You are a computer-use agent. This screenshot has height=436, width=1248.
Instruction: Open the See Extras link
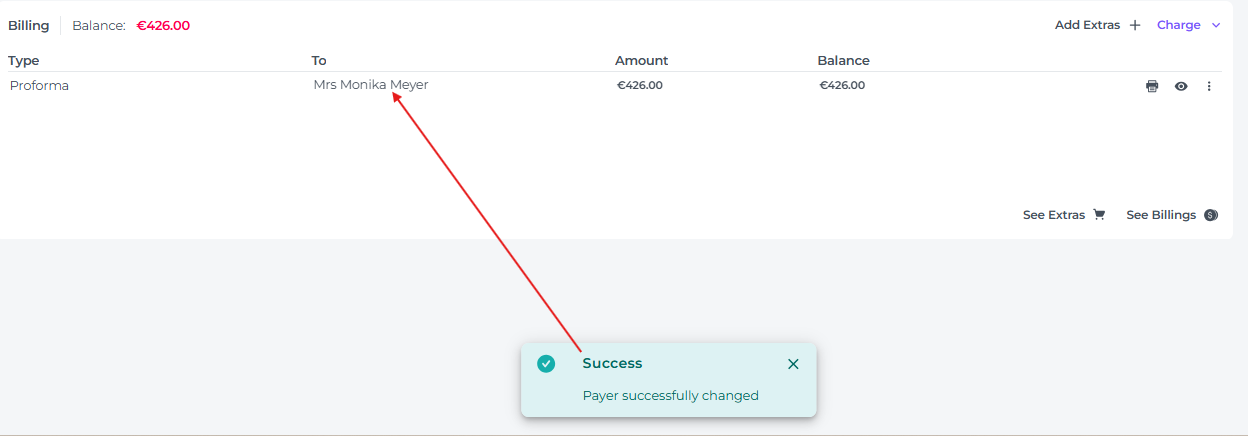coord(1053,215)
